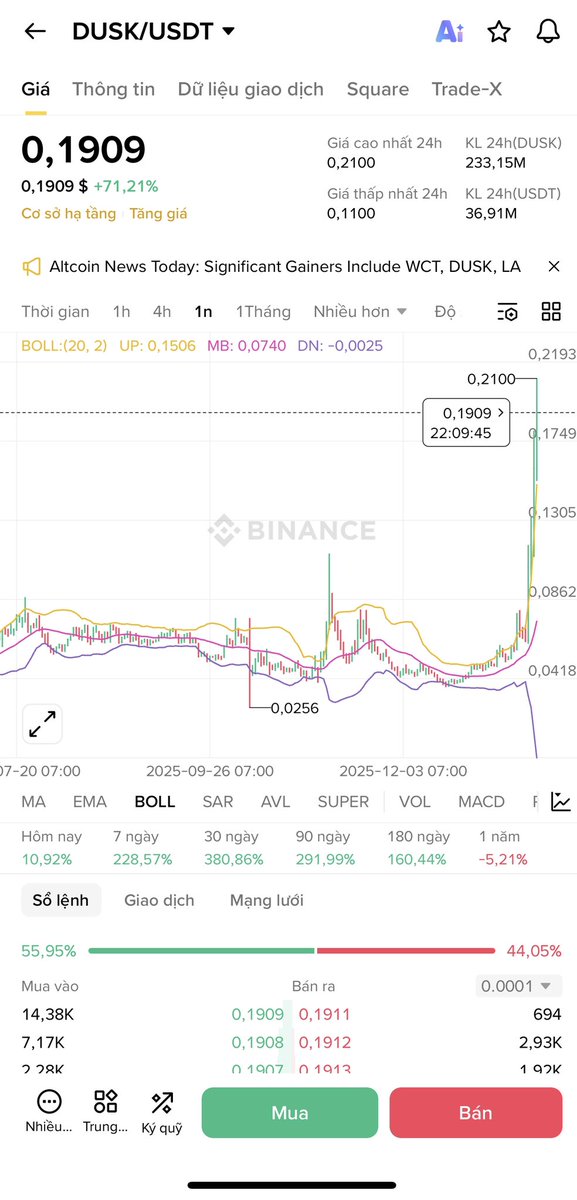This screenshot has width=577, height=1200.
Task: Tap the 7 ngày 228,57% performance
Action: [x=143, y=847]
